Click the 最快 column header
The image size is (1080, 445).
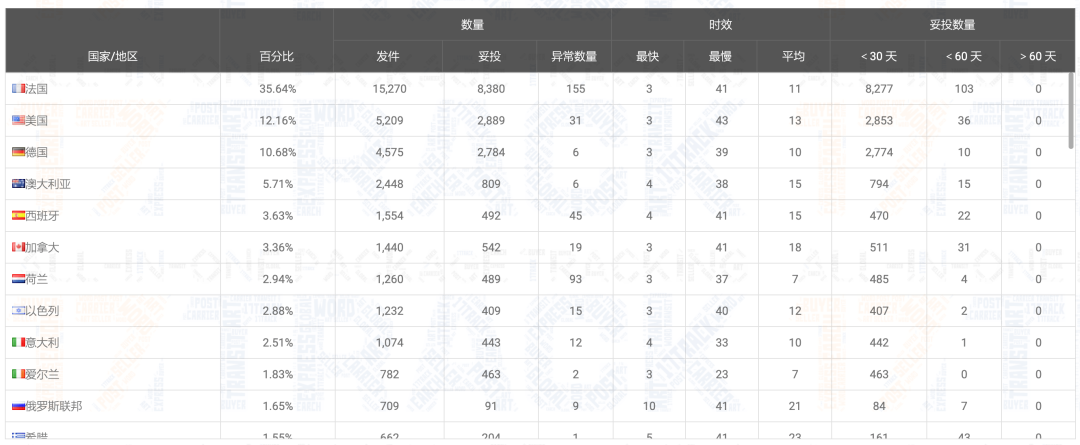[x=647, y=56]
